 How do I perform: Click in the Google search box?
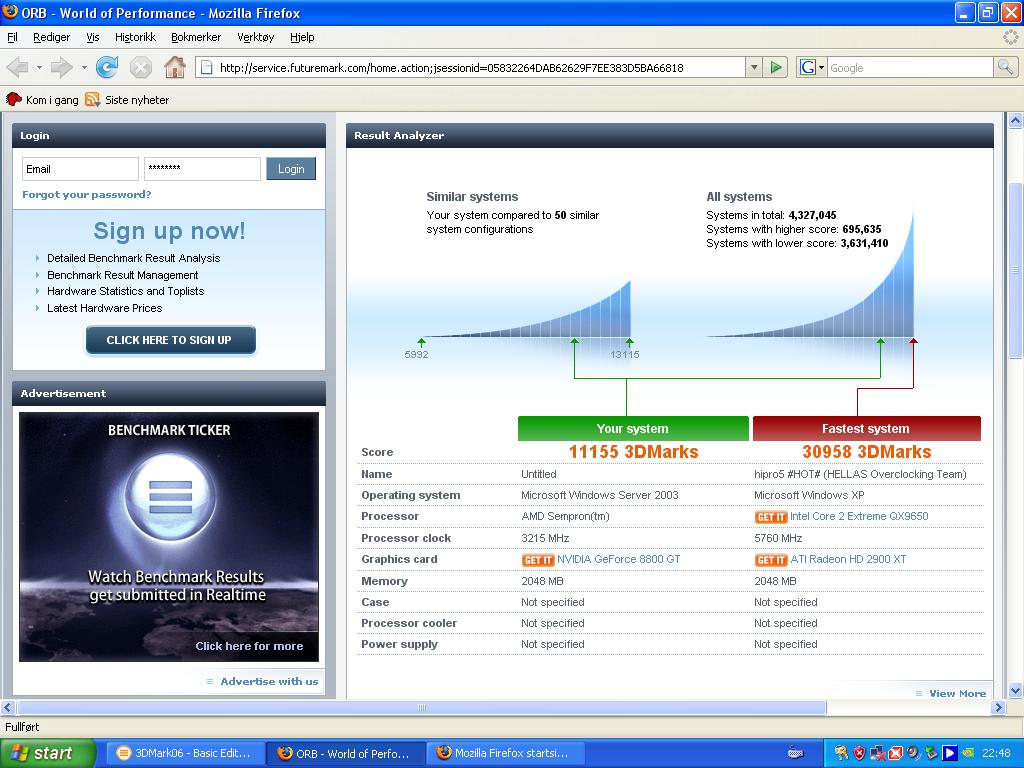(910, 67)
